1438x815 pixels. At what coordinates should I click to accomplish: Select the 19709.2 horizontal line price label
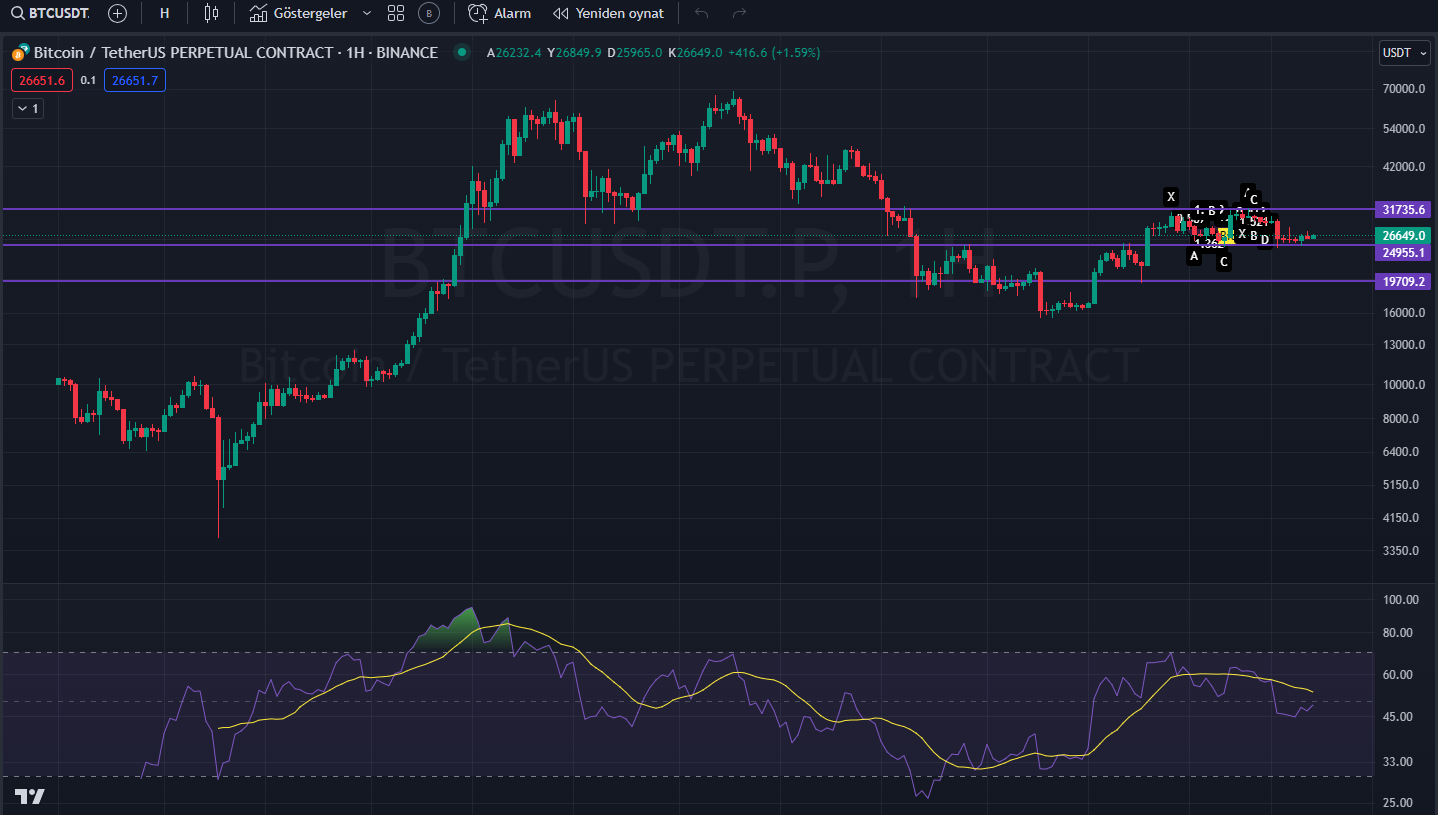(x=1404, y=282)
